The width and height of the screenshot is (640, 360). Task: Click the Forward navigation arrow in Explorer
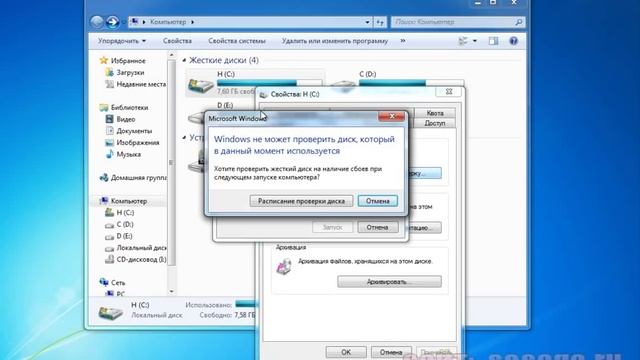coord(112,22)
